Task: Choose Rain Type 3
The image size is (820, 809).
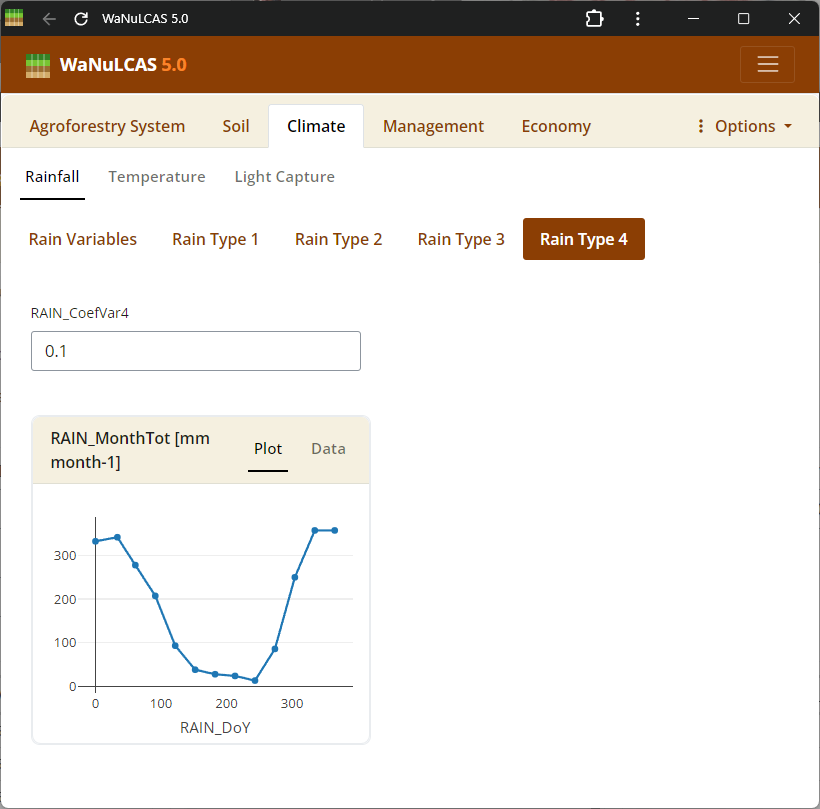Action: click(x=461, y=239)
